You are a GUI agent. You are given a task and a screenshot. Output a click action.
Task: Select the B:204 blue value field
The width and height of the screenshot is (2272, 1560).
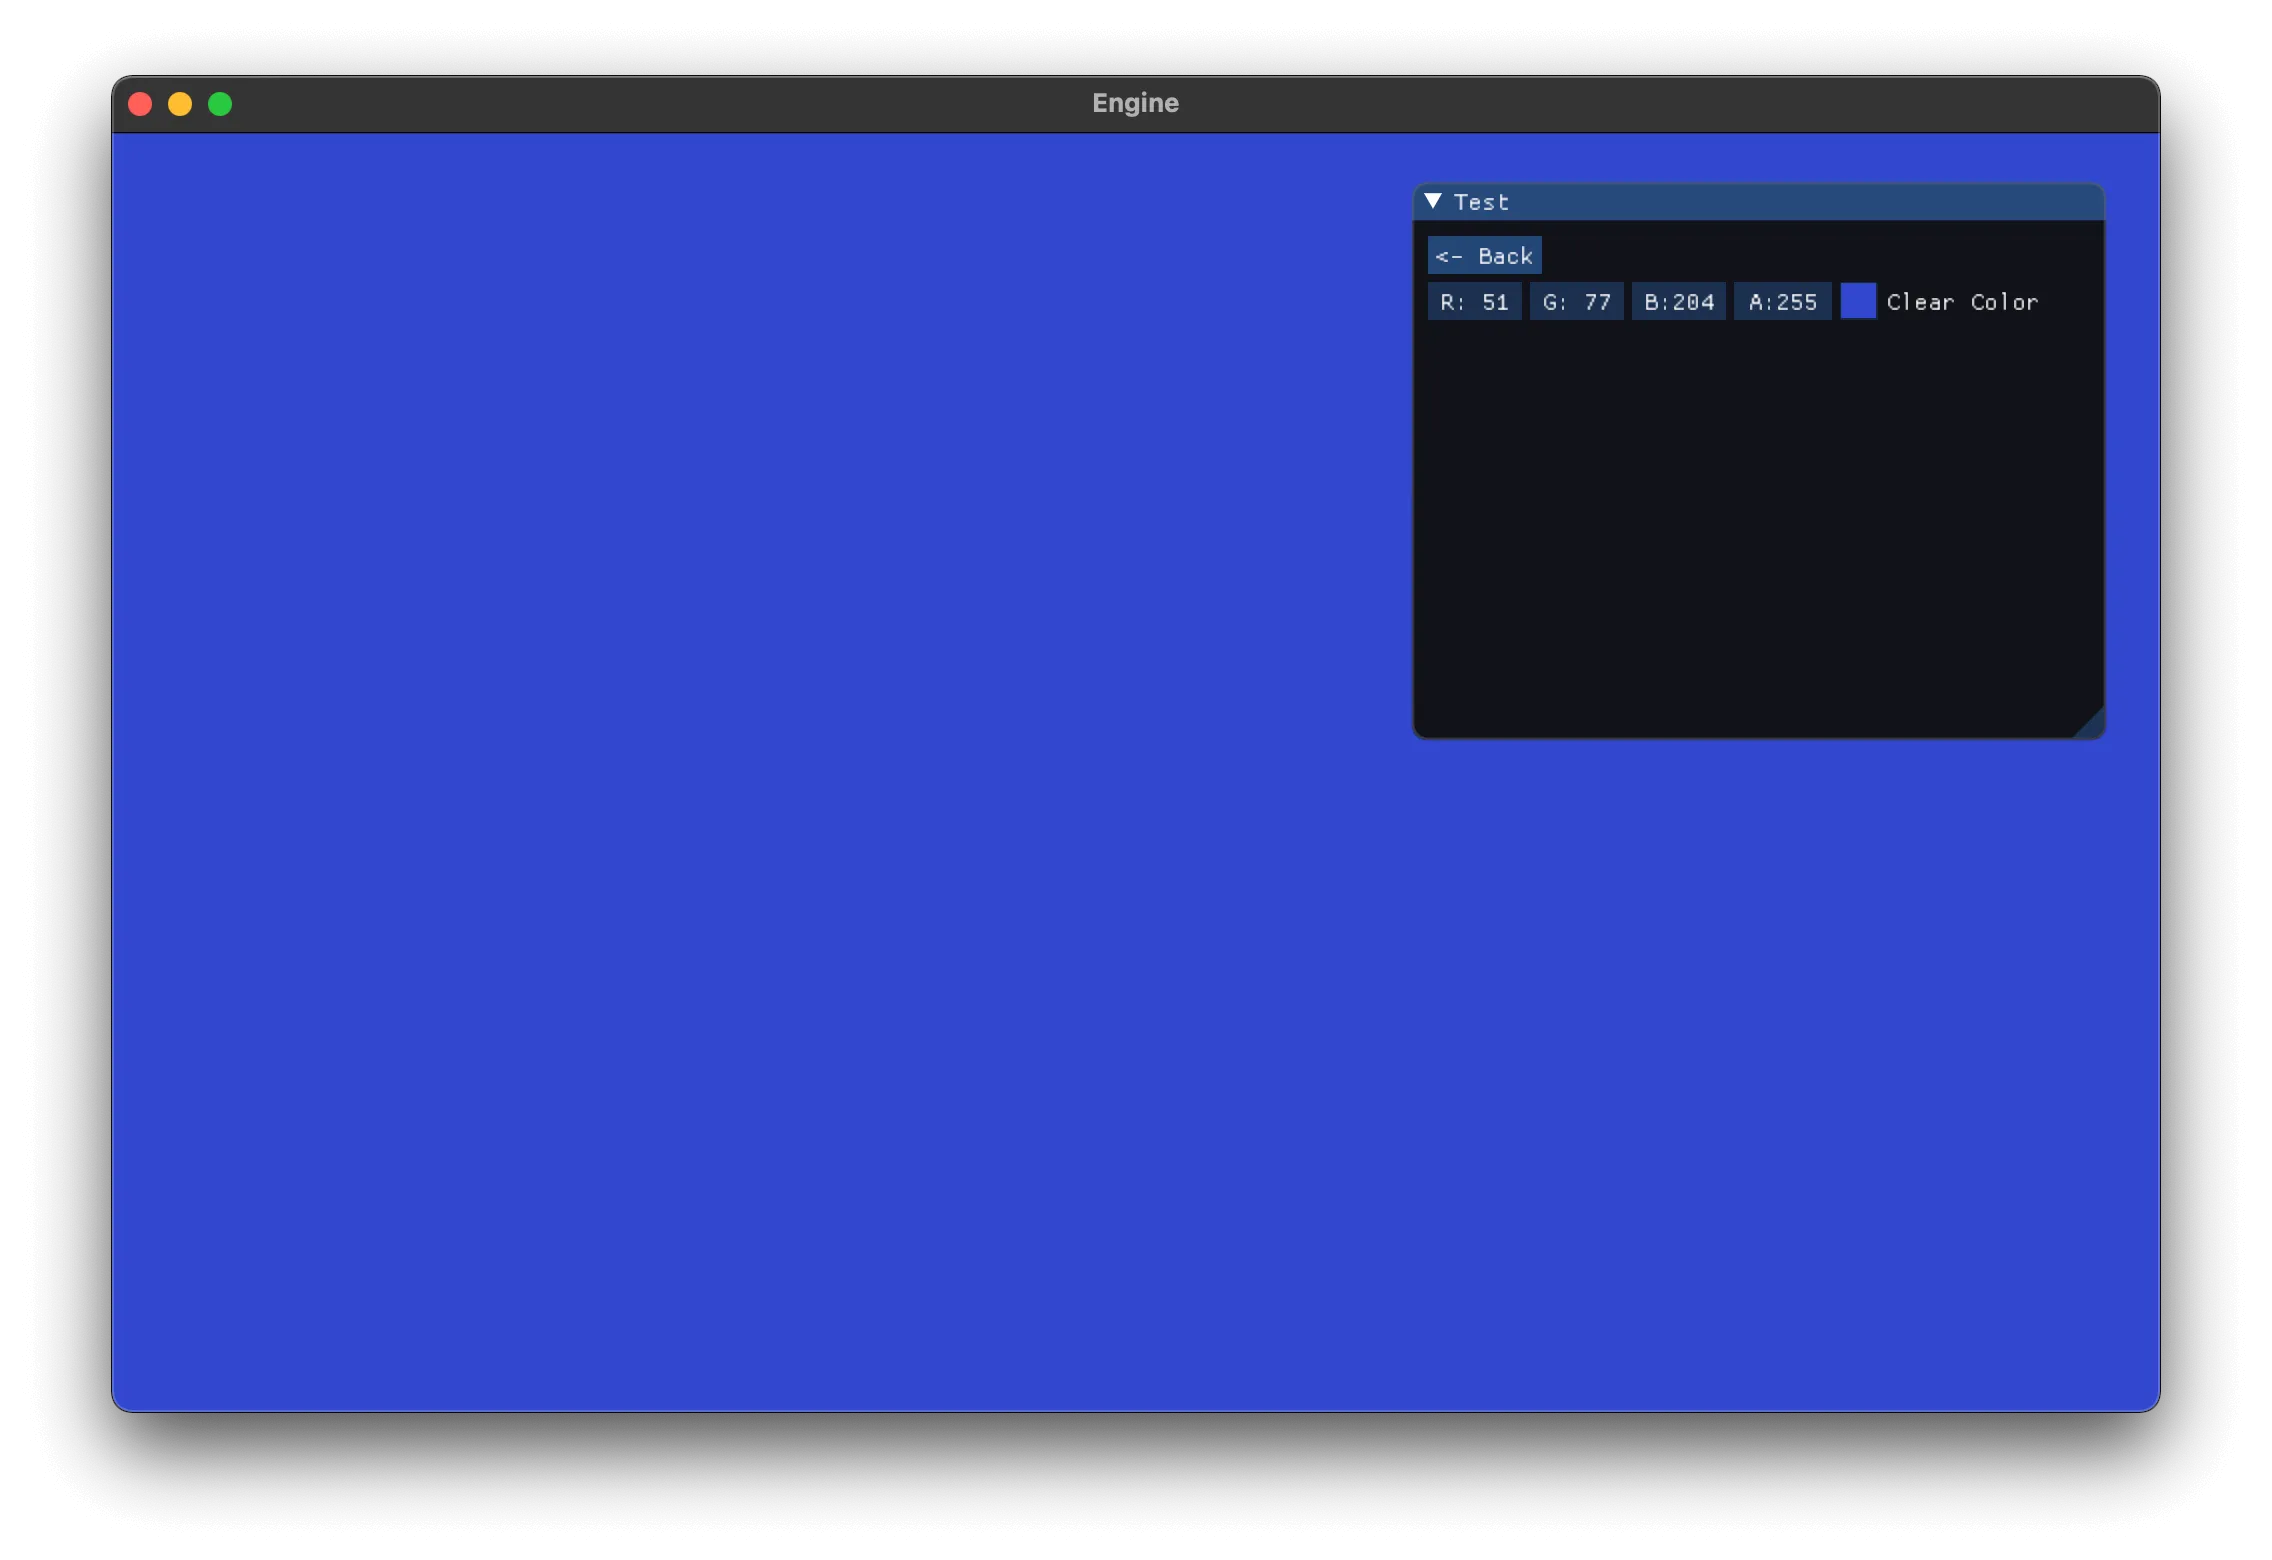point(1678,302)
